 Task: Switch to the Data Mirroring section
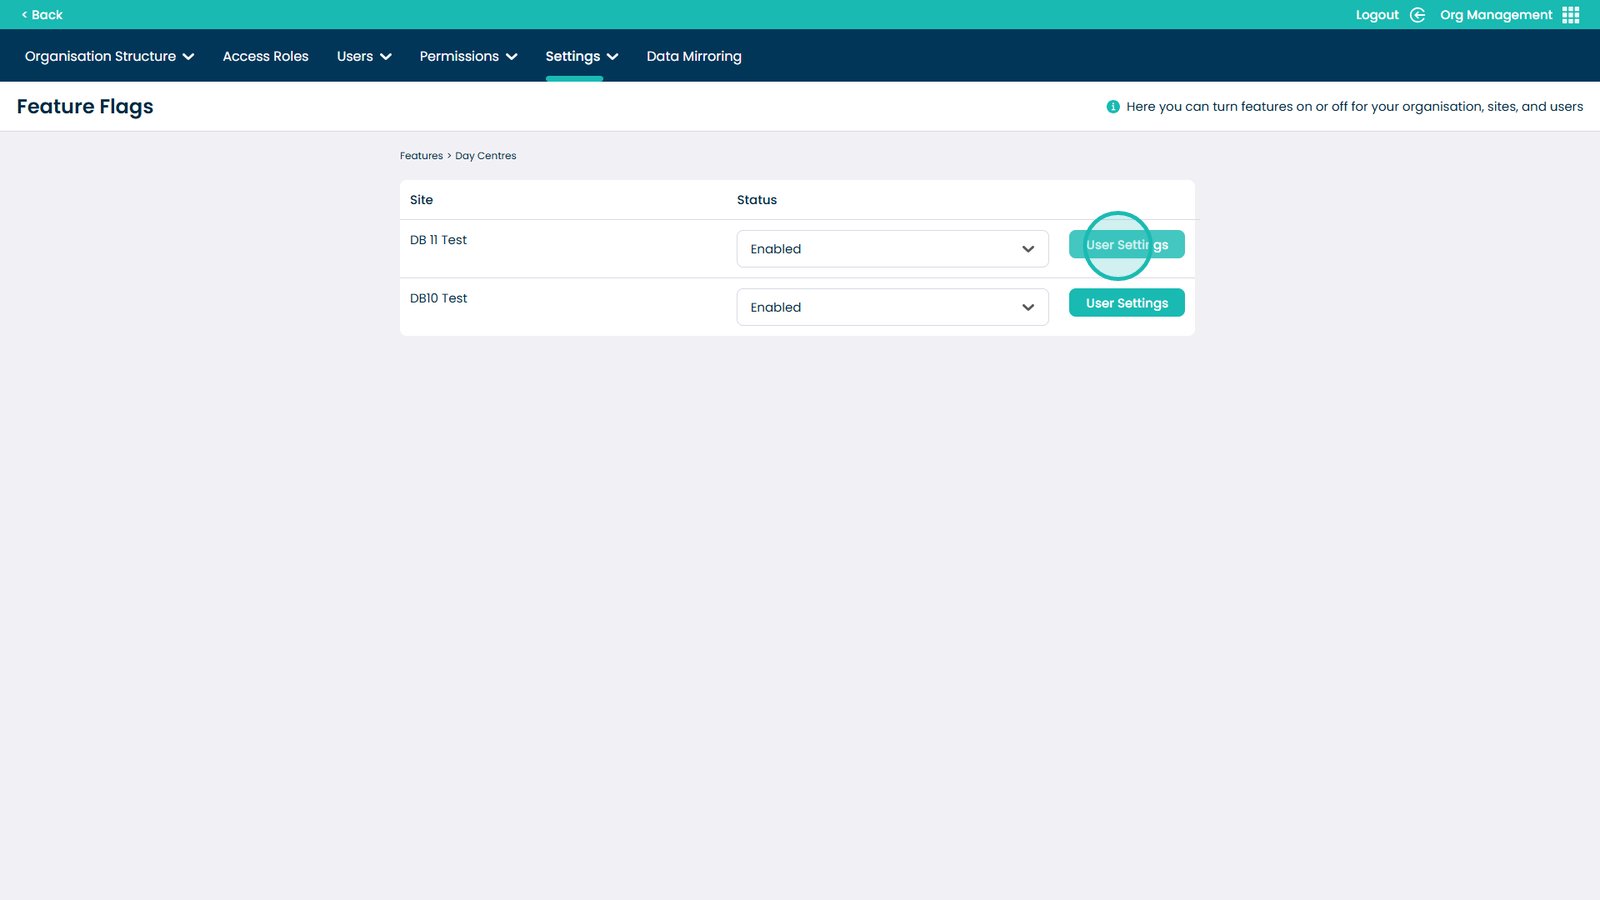coord(694,56)
